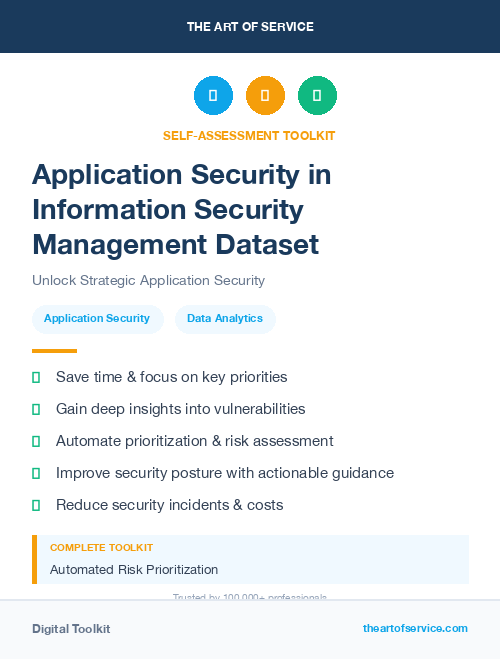
Task: Select the Application Security tag
Action: click(x=97, y=319)
